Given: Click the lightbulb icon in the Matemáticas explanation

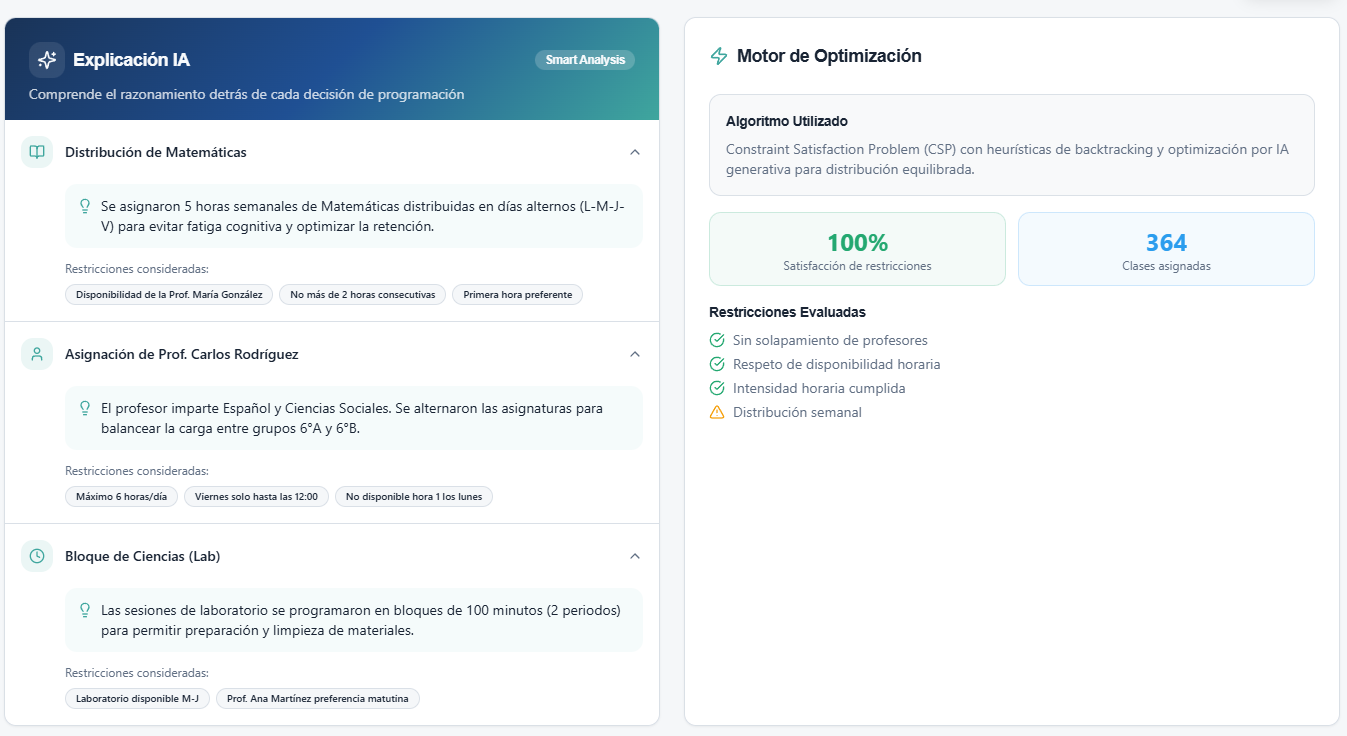Looking at the screenshot, I should [83, 205].
